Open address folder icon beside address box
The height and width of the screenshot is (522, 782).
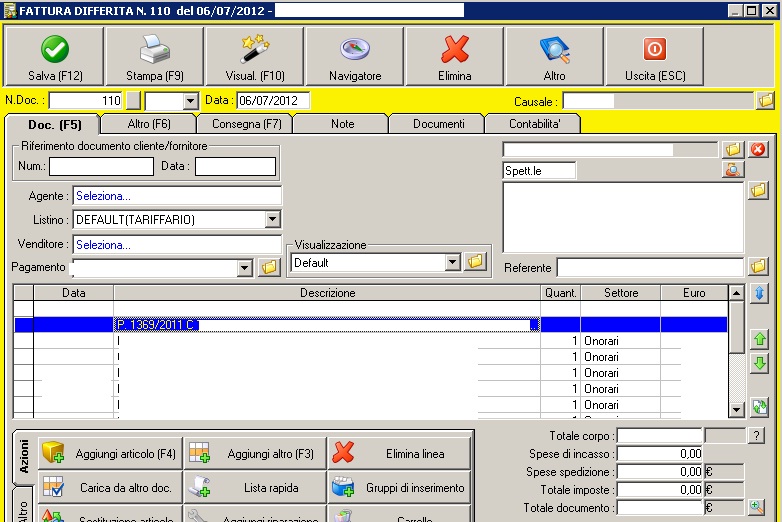coord(758,190)
